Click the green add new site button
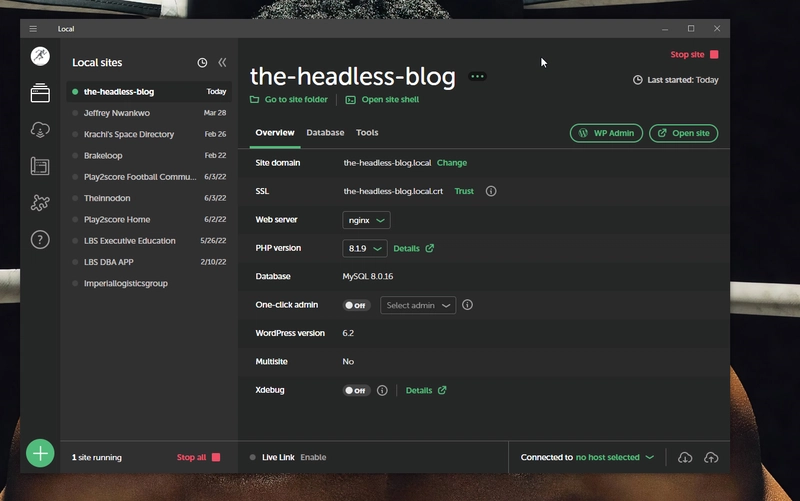 (x=40, y=453)
